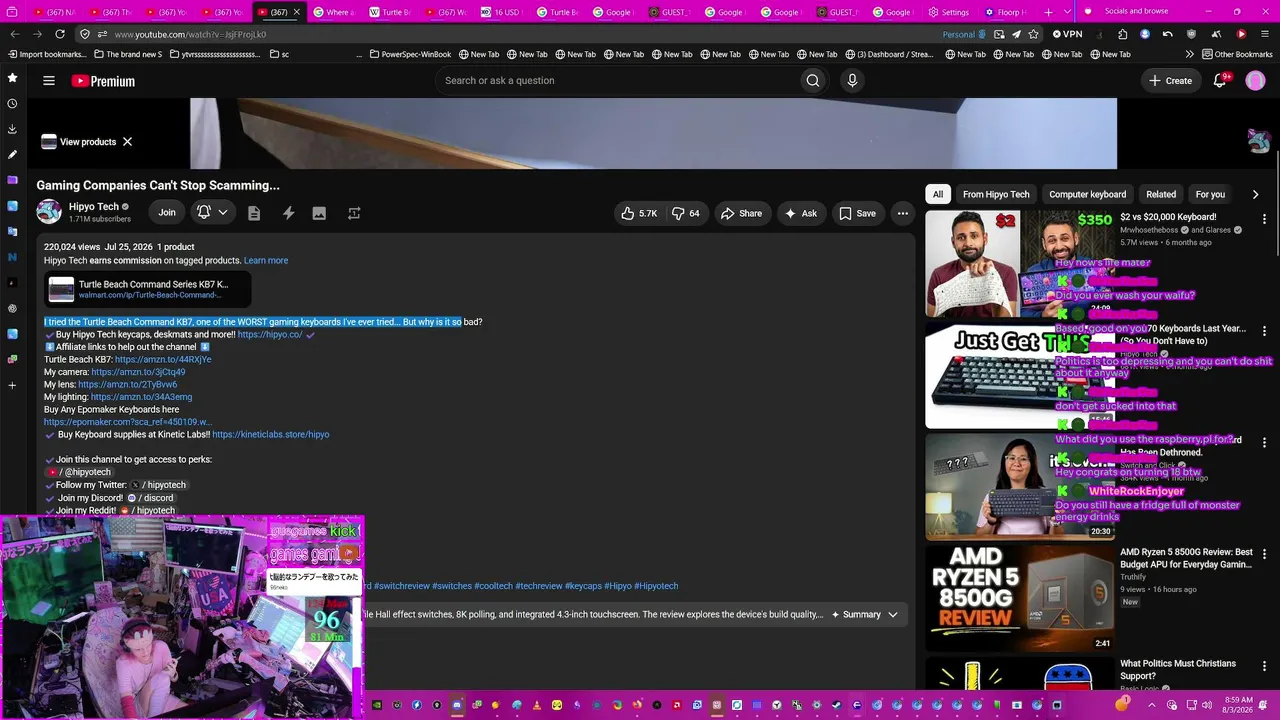Click the image icon under the video title
The image size is (1280, 720).
(319, 213)
